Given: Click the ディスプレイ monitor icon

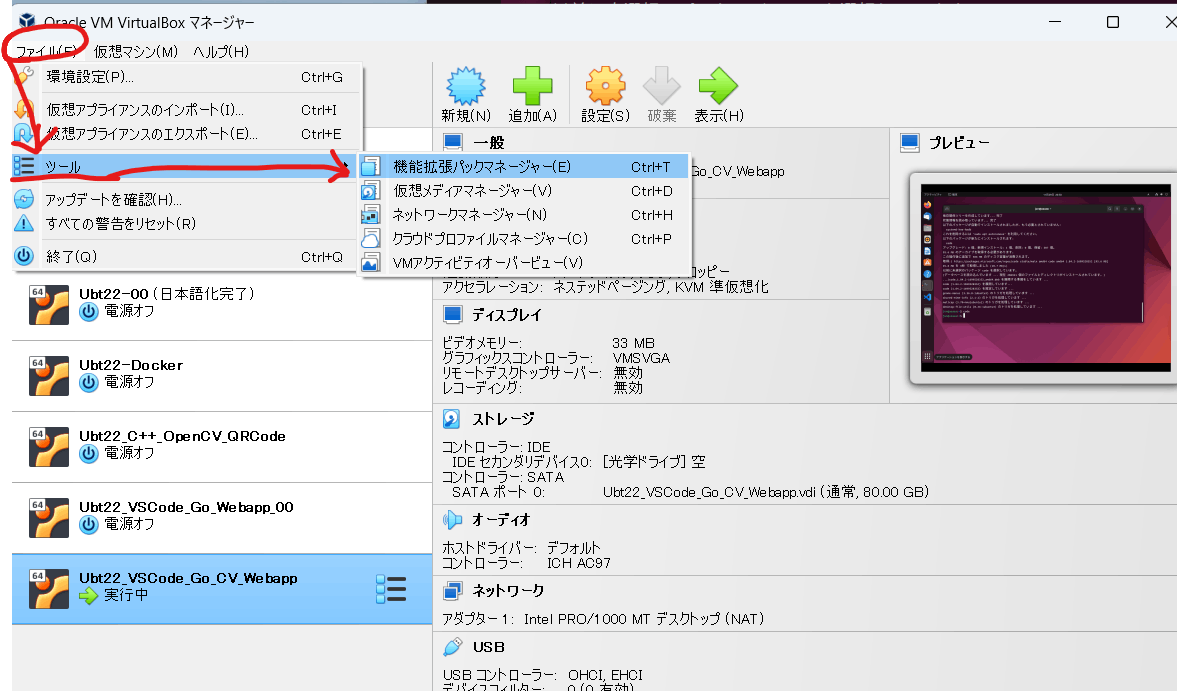Looking at the screenshot, I should pyautogui.click(x=453, y=314).
